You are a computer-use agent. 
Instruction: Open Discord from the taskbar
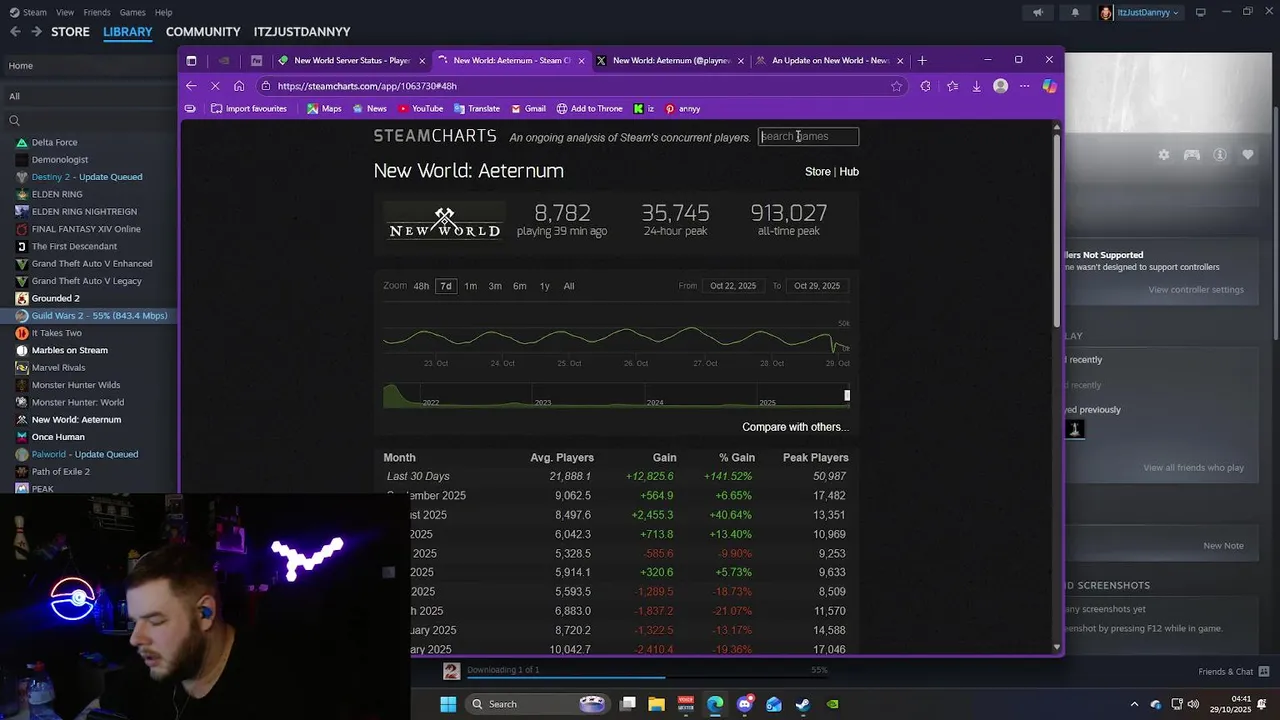coord(744,704)
